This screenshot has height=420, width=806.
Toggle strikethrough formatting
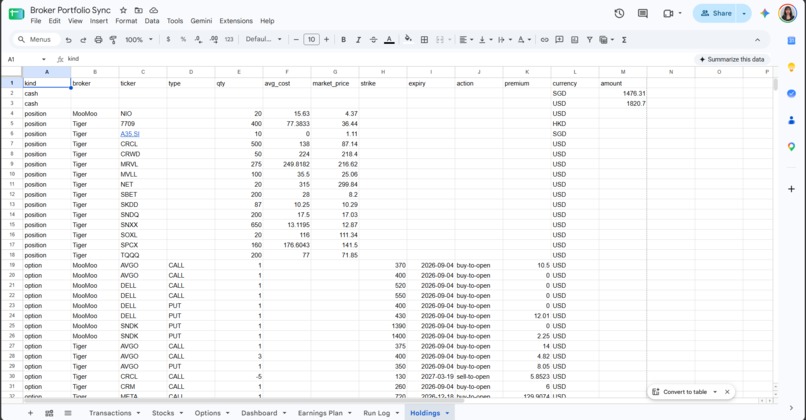[374, 40]
